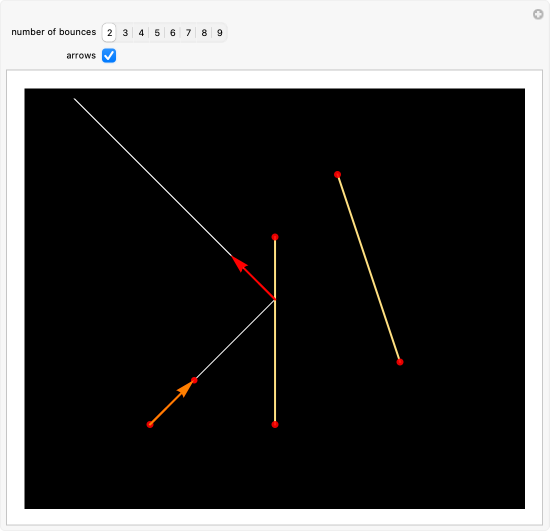Click the red reflected-ray arrowhead
This screenshot has width=550, height=532.
pos(240,264)
